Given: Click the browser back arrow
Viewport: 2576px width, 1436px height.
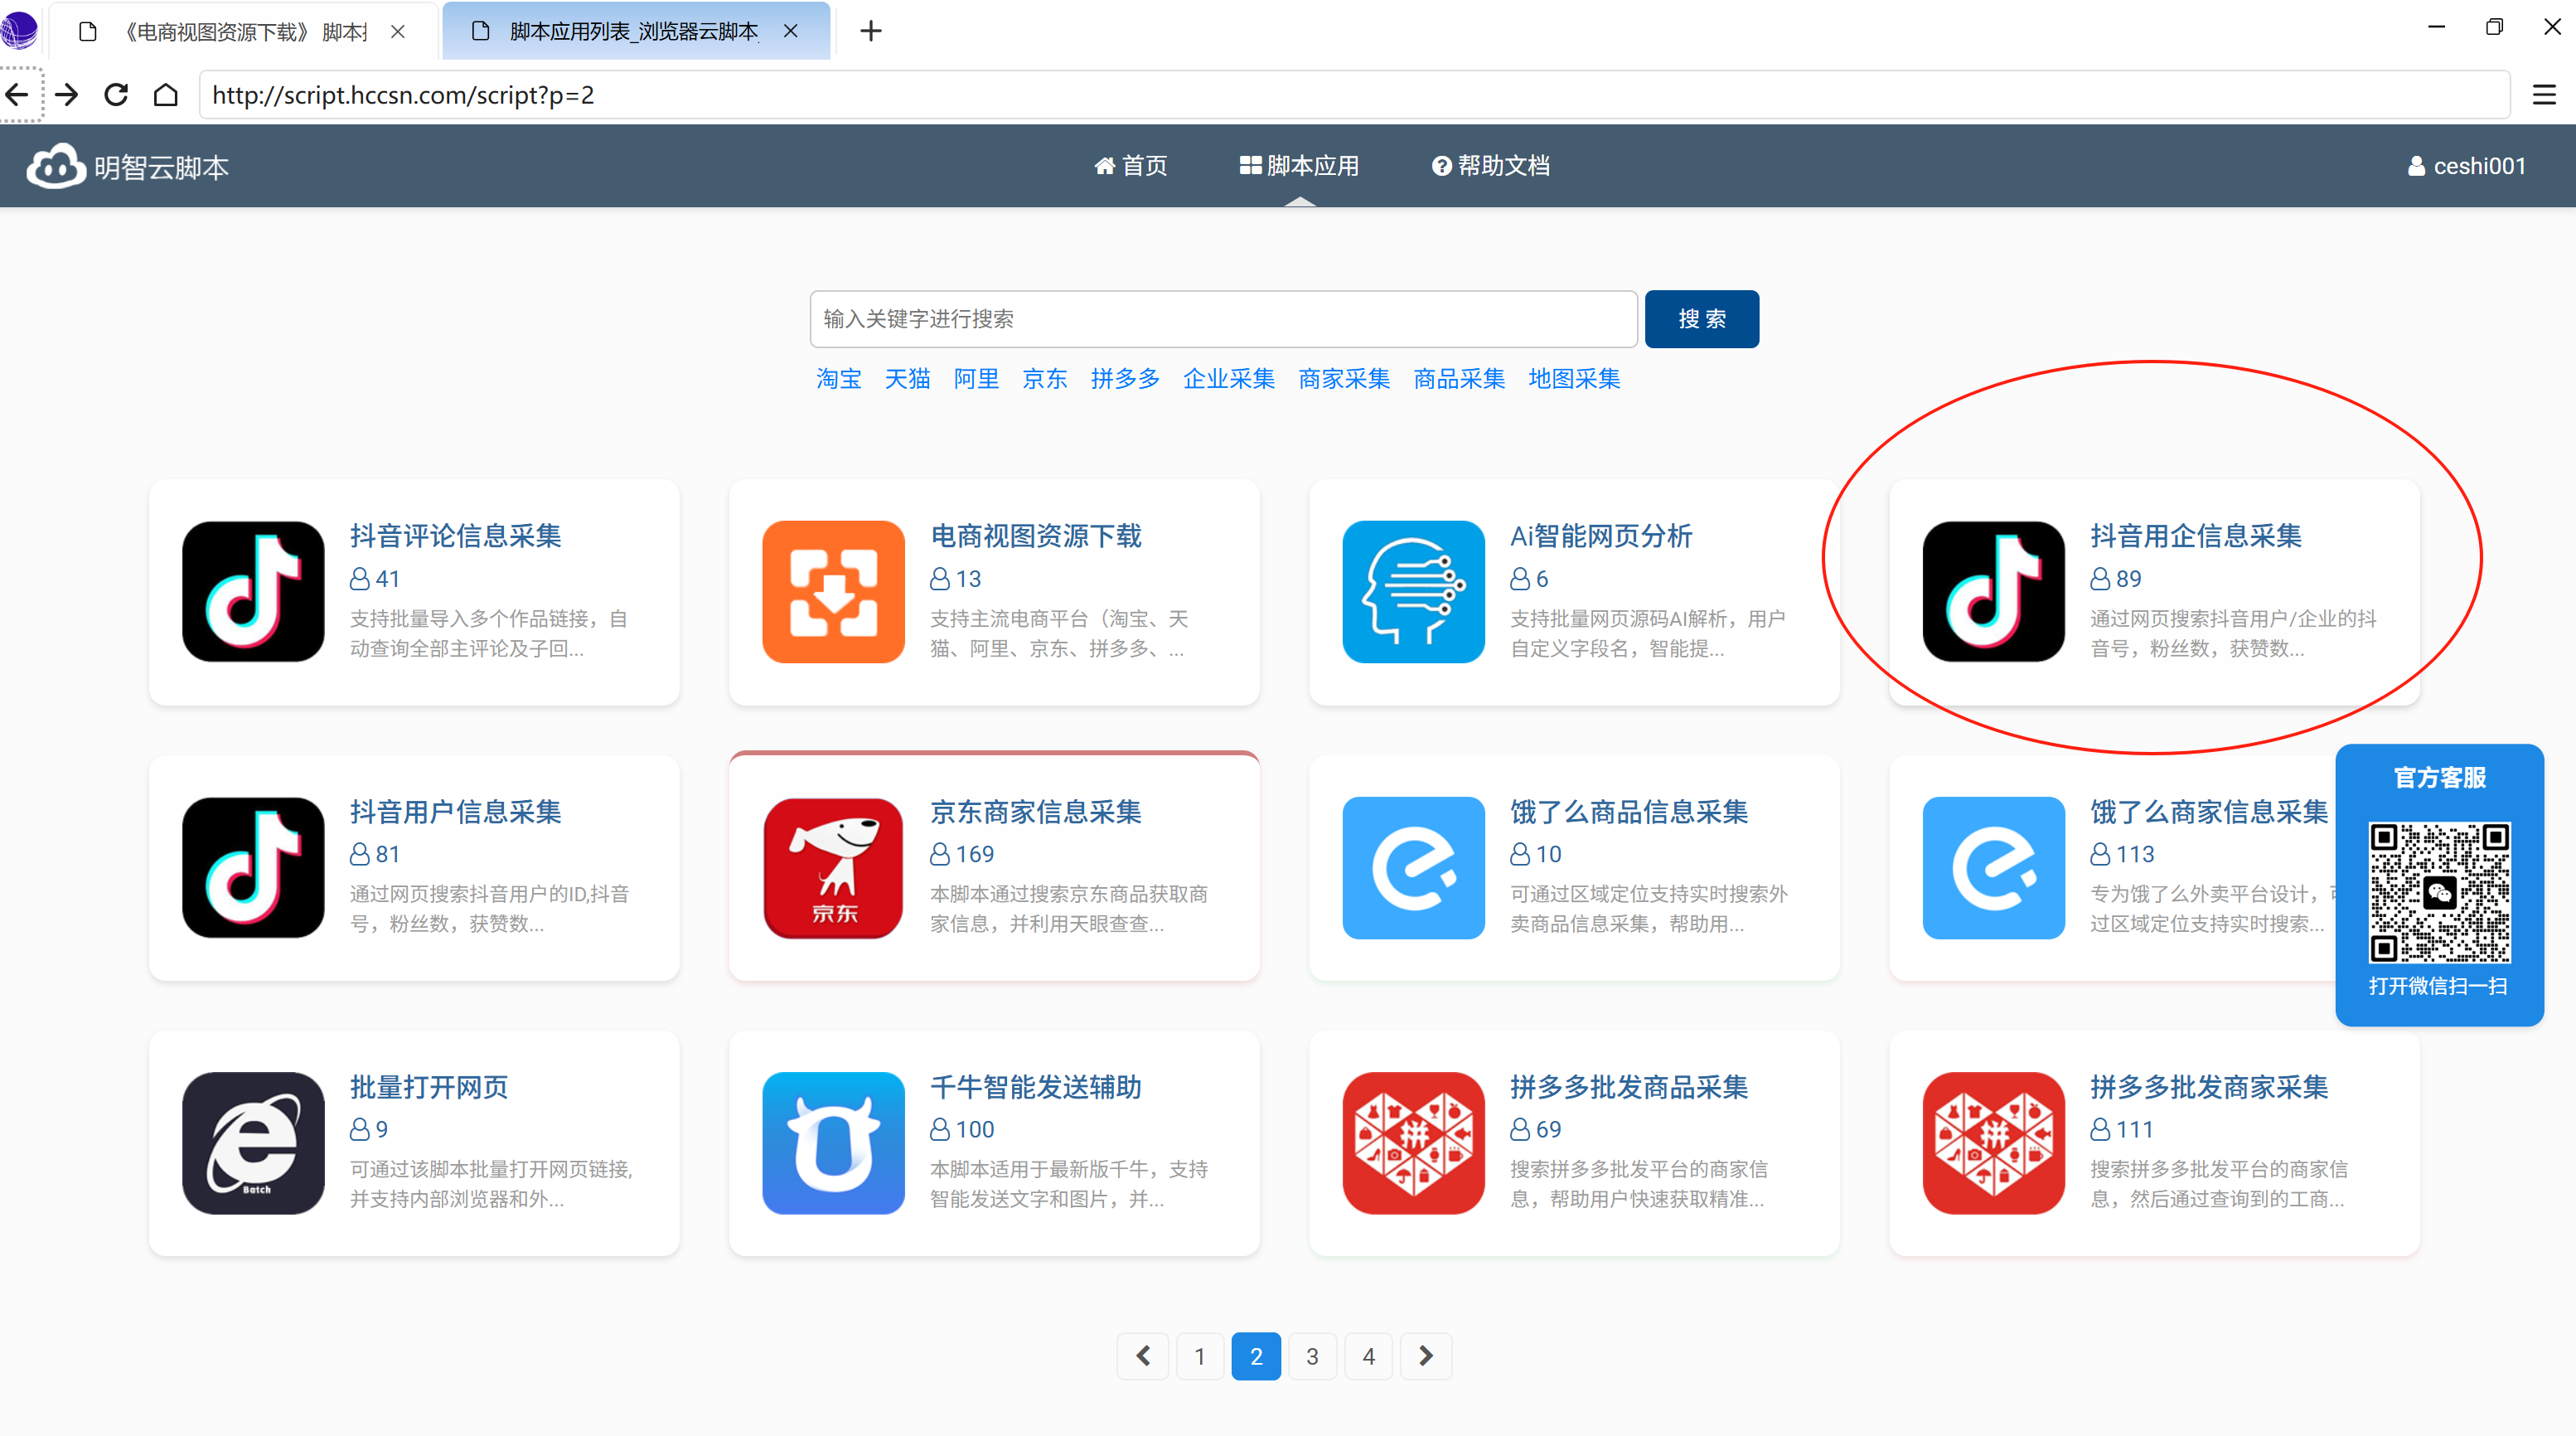Looking at the screenshot, I should [17, 95].
